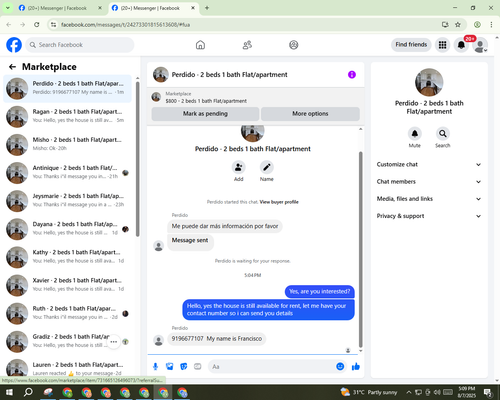Image resolution: width=500 pixels, height=400 pixels.
Task: Open the notifications bell
Action: (x=461, y=45)
